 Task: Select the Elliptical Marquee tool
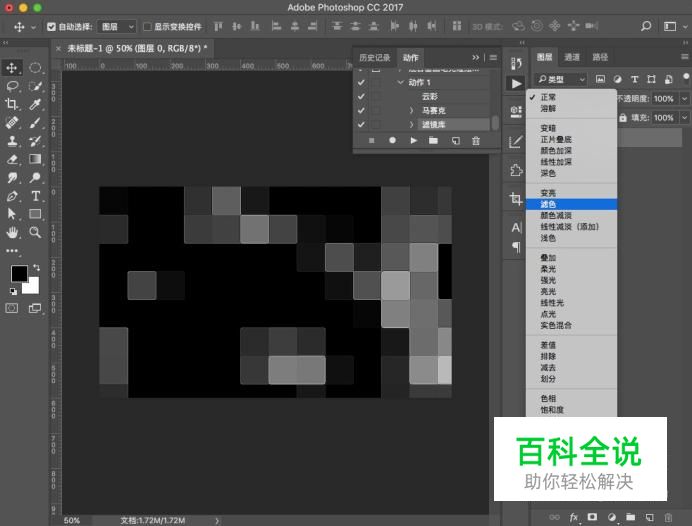tap(35, 68)
